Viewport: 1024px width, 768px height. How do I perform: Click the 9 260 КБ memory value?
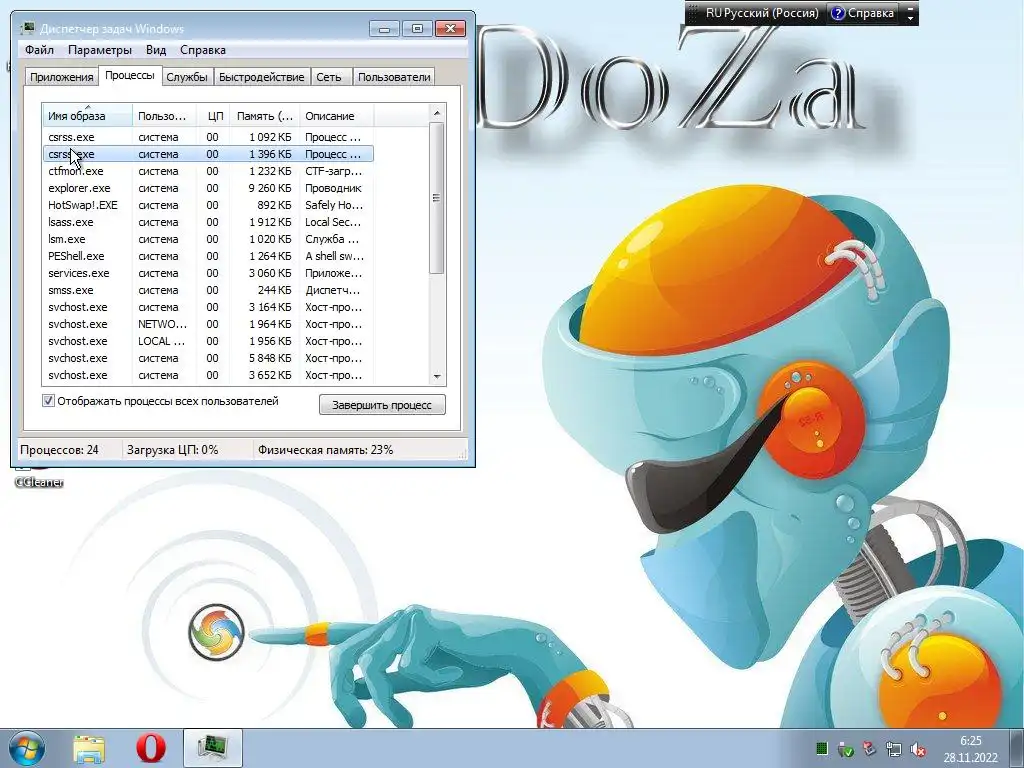click(270, 188)
